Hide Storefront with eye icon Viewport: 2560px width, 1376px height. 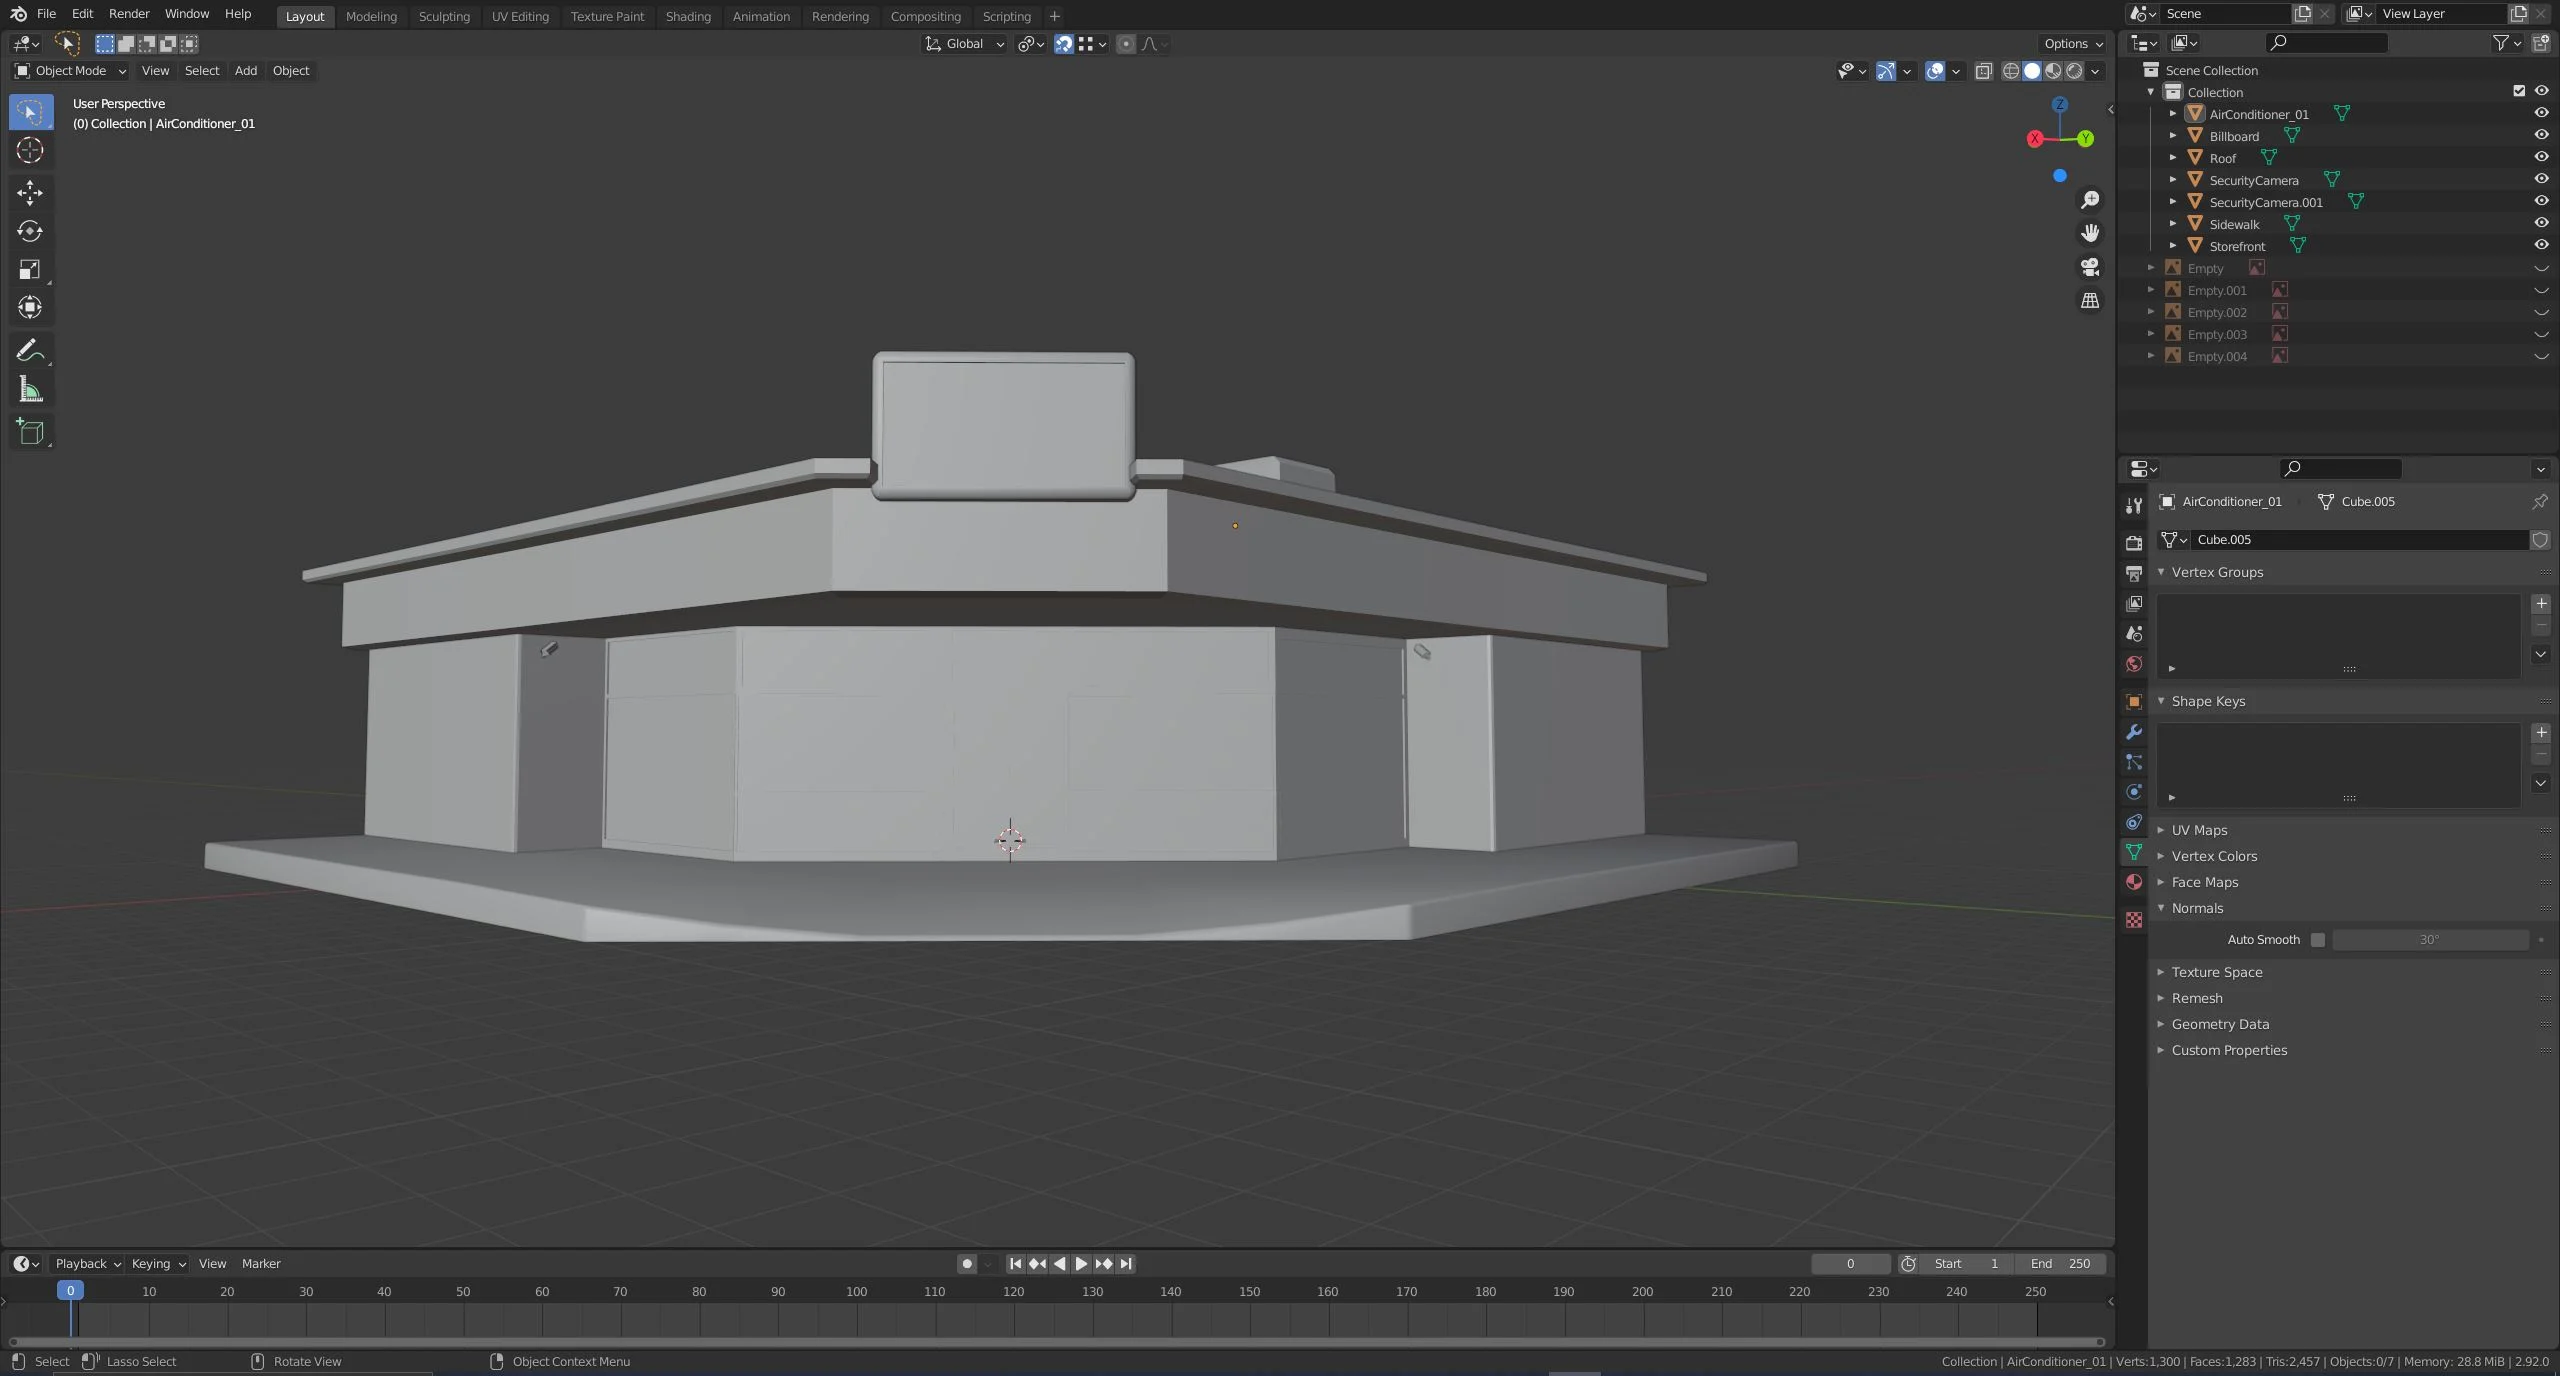2541,246
